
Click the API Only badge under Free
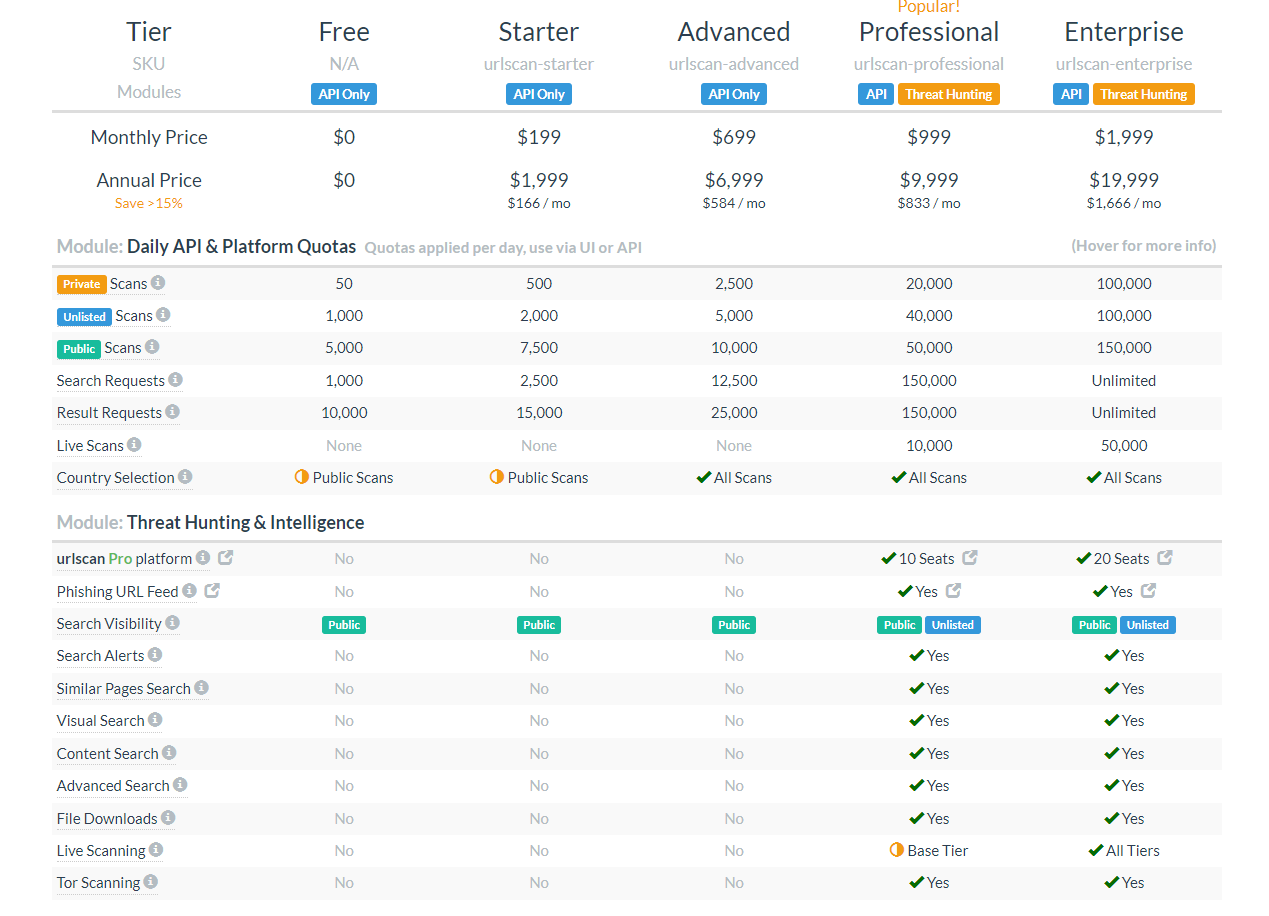tap(344, 94)
